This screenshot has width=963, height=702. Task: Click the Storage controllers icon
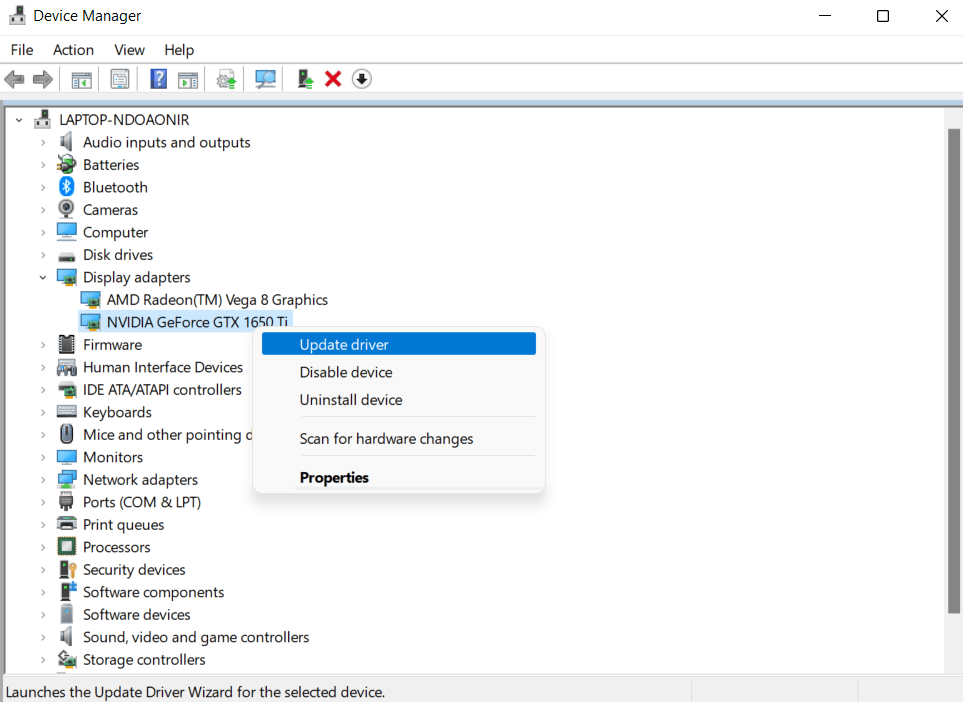[66, 659]
